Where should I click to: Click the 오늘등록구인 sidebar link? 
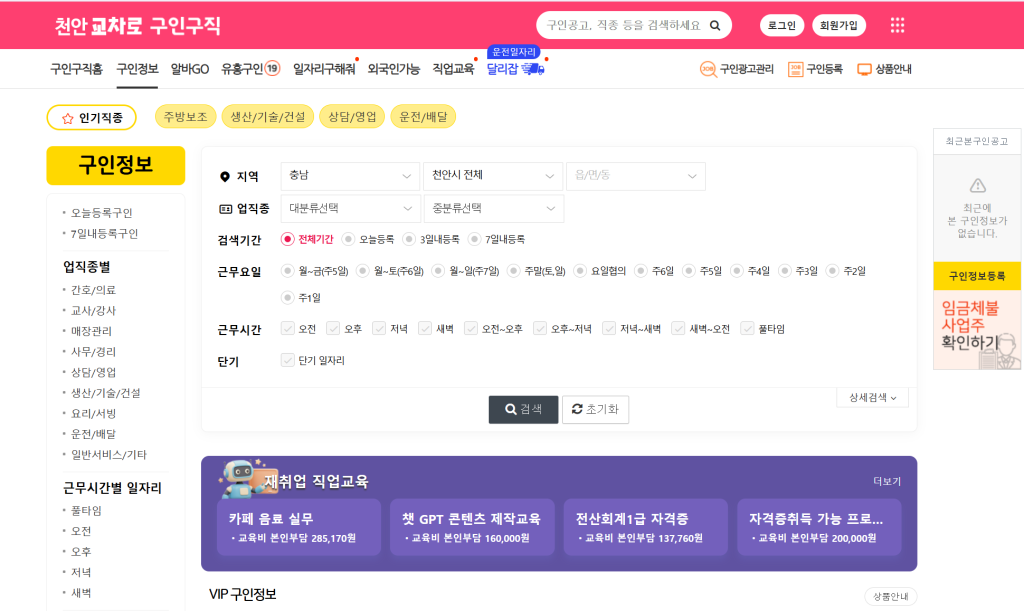click(101, 213)
